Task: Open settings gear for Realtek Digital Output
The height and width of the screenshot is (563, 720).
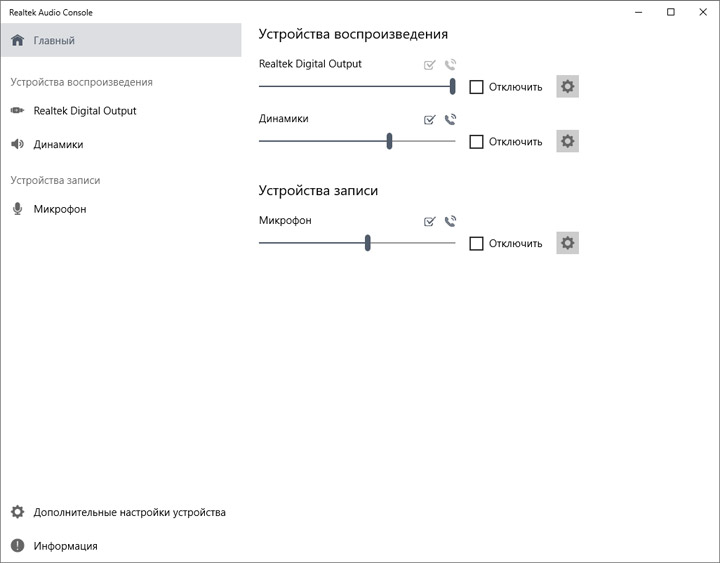Action: click(x=568, y=87)
